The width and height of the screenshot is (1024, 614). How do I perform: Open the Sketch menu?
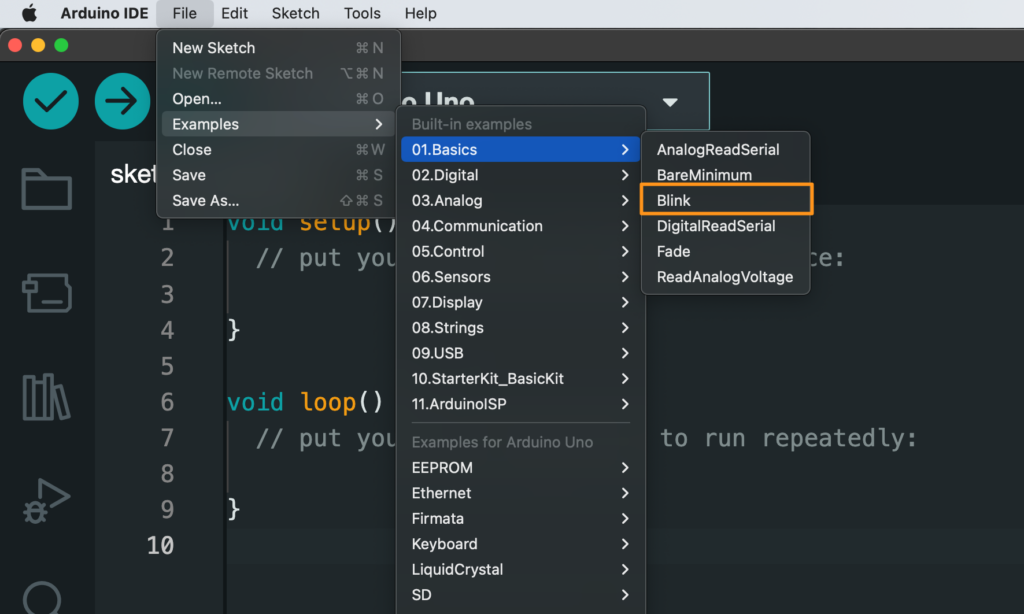click(x=294, y=13)
